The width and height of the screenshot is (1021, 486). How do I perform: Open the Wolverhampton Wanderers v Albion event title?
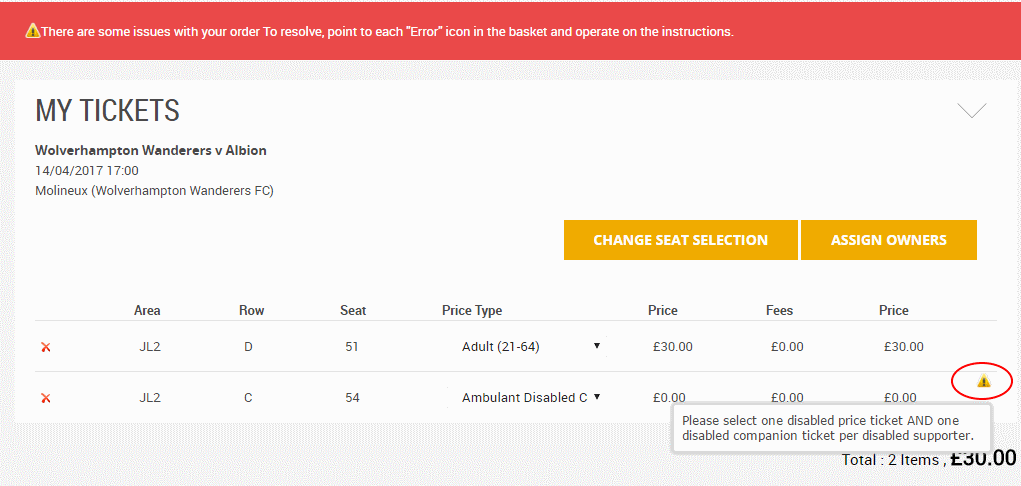[150, 150]
